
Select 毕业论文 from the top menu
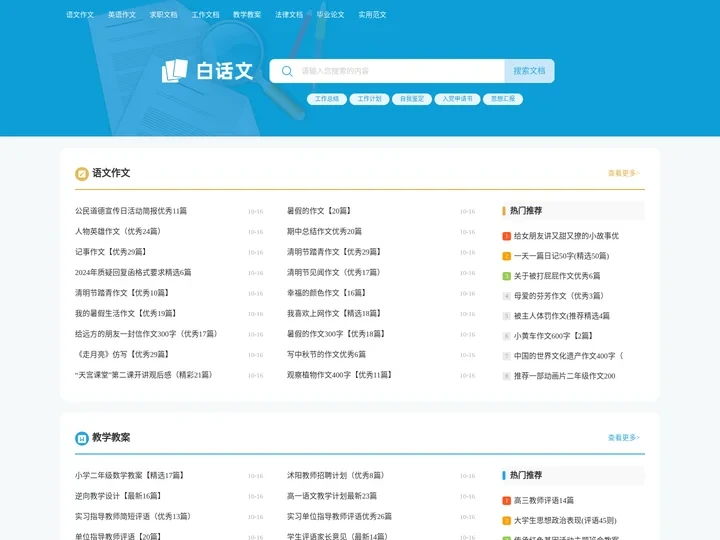click(330, 15)
